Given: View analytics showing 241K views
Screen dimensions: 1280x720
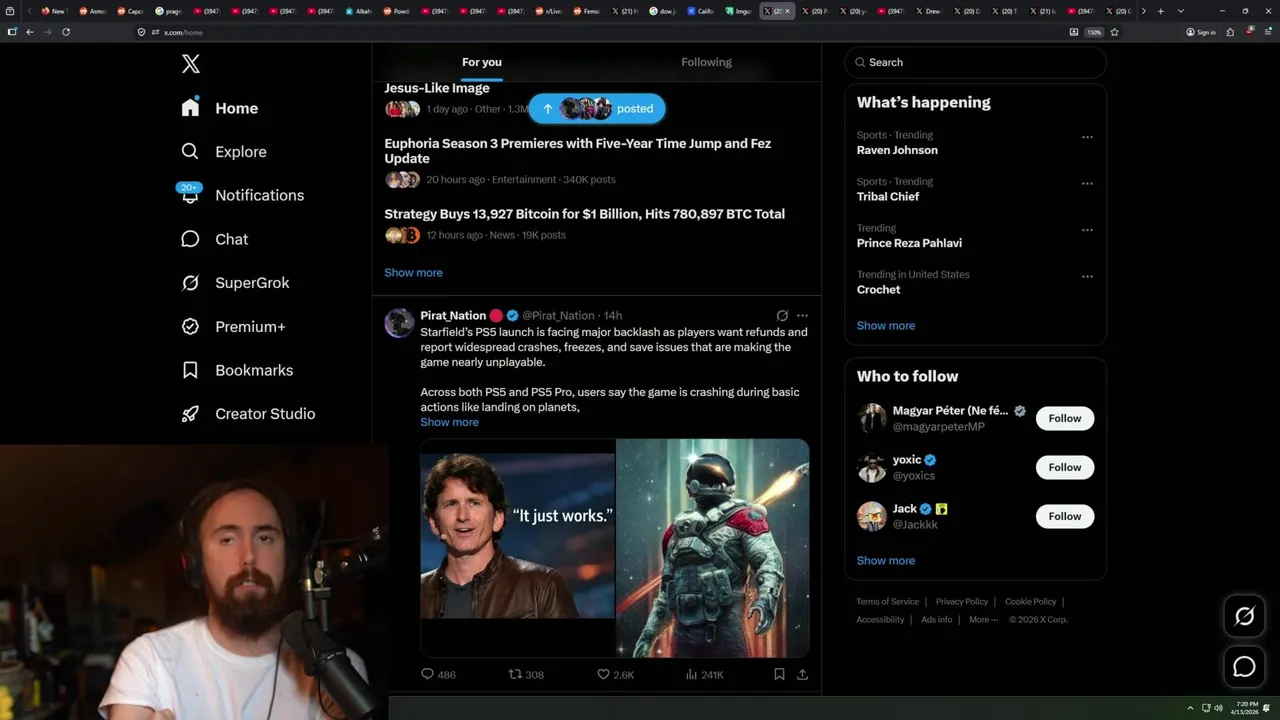Looking at the screenshot, I should tap(704, 675).
